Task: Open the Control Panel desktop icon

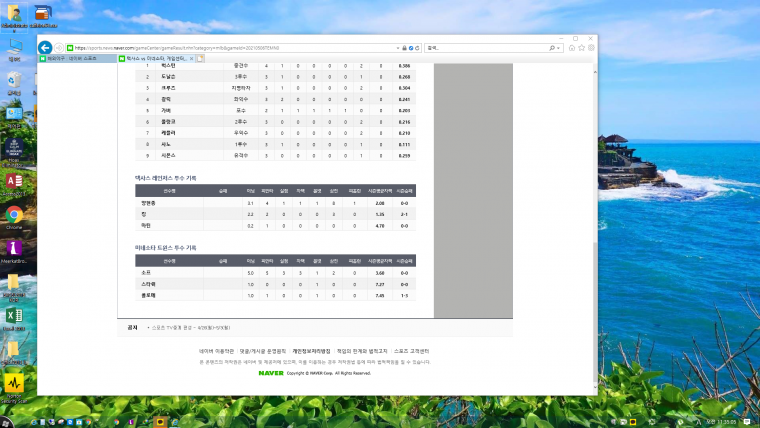Action: point(14,117)
